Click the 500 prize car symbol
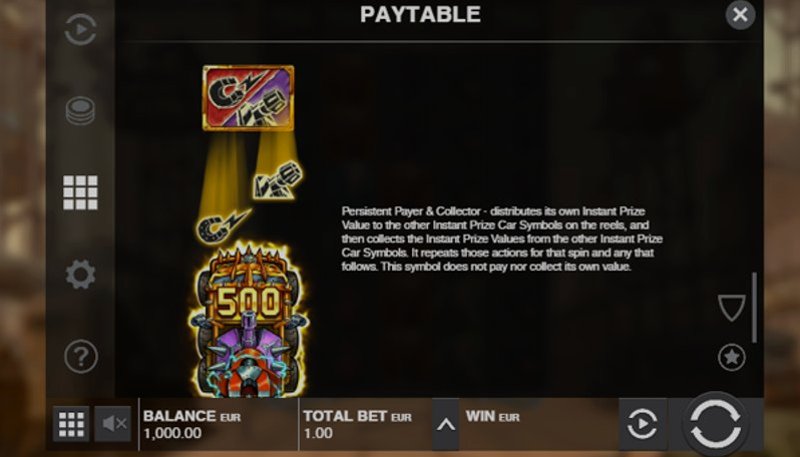 point(248,320)
